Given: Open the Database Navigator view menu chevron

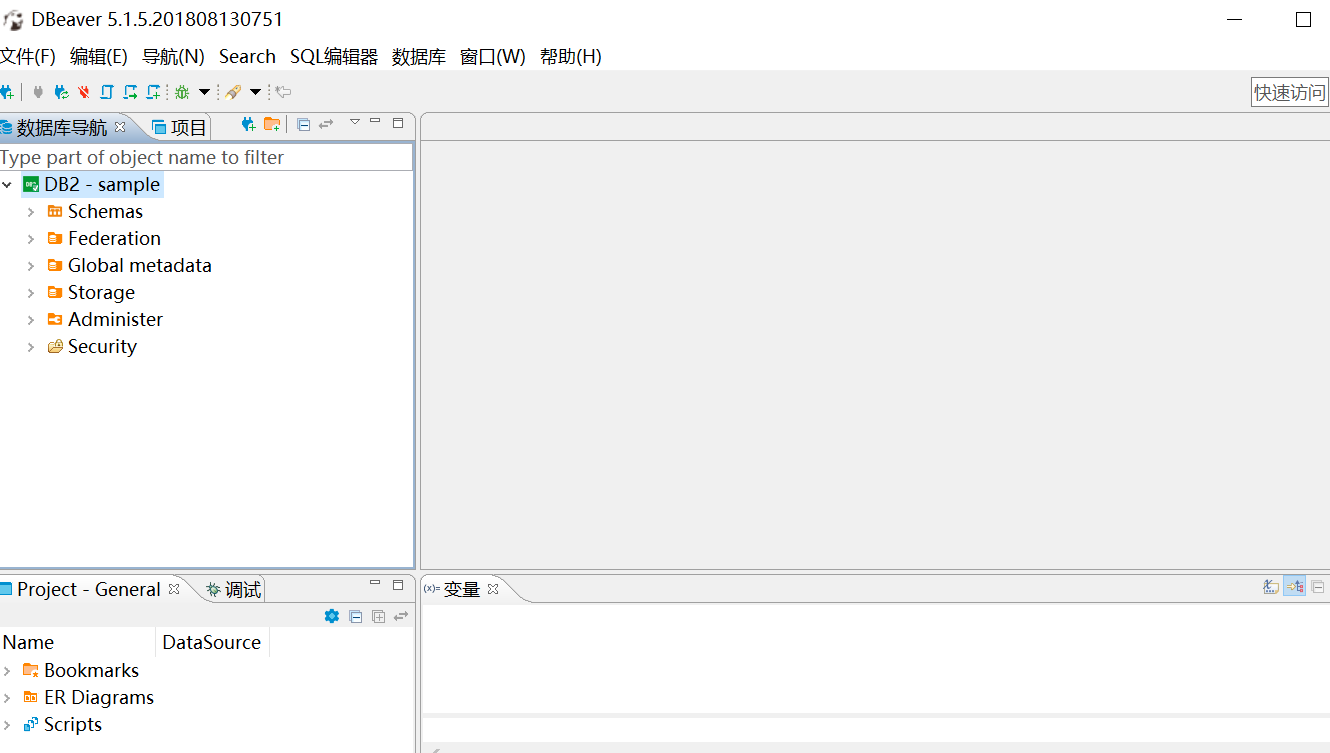Looking at the screenshot, I should pos(355,121).
